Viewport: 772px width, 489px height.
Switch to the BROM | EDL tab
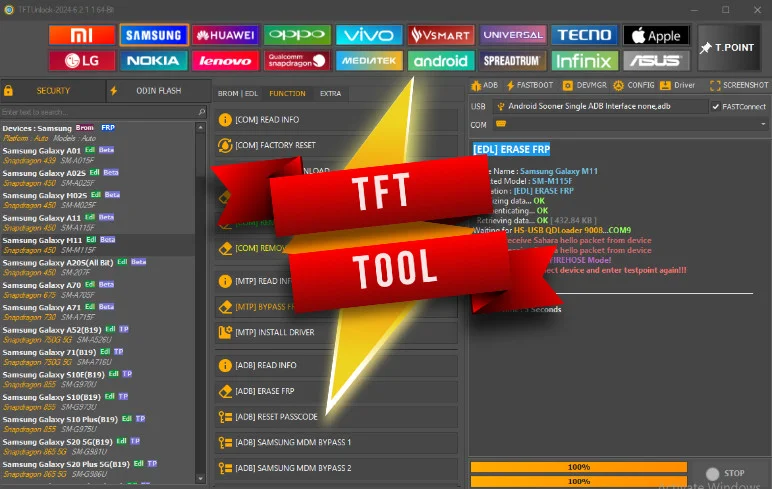pyautogui.click(x=238, y=93)
